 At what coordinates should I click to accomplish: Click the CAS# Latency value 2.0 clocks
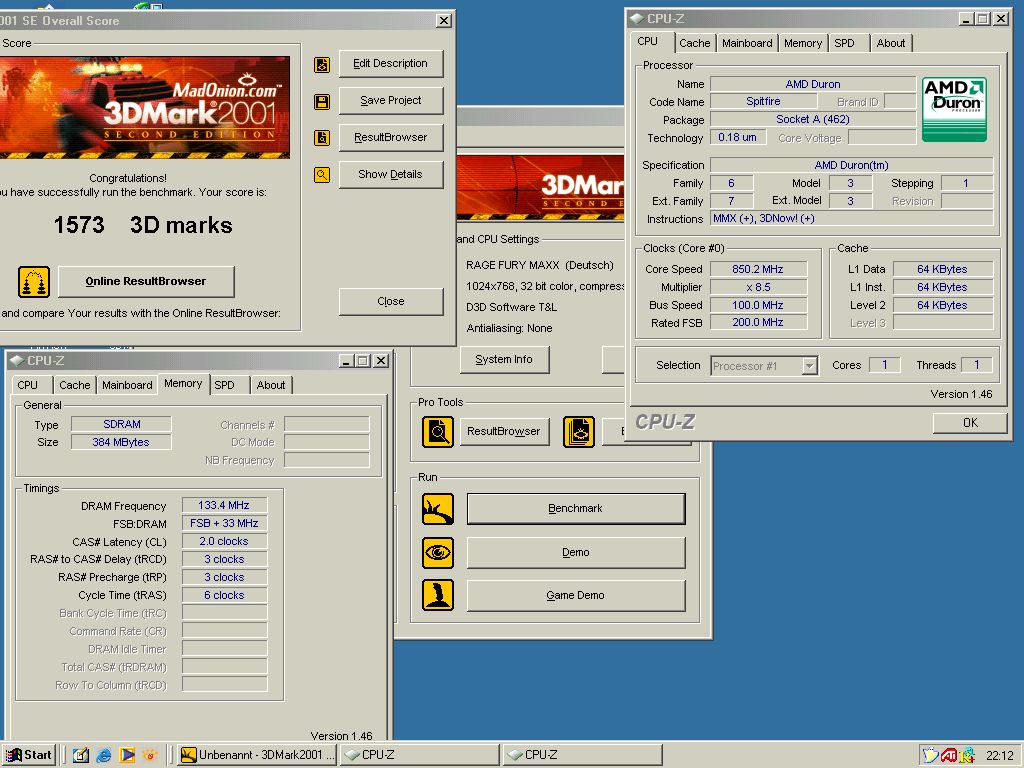coord(224,541)
